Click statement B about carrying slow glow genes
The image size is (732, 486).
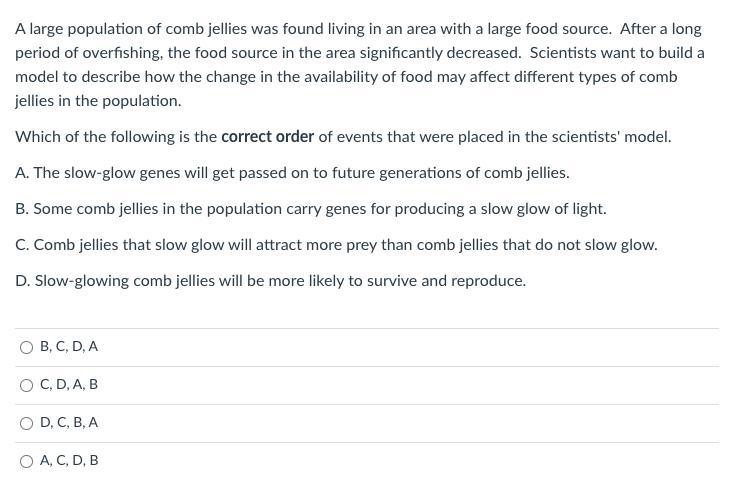(x=310, y=209)
